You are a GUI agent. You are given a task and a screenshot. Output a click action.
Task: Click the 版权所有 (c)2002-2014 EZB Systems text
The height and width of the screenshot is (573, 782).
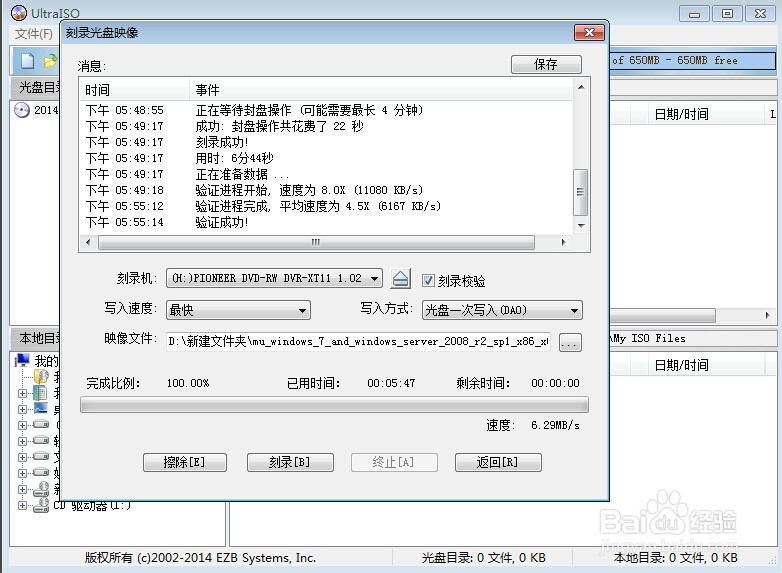(x=200, y=558)
